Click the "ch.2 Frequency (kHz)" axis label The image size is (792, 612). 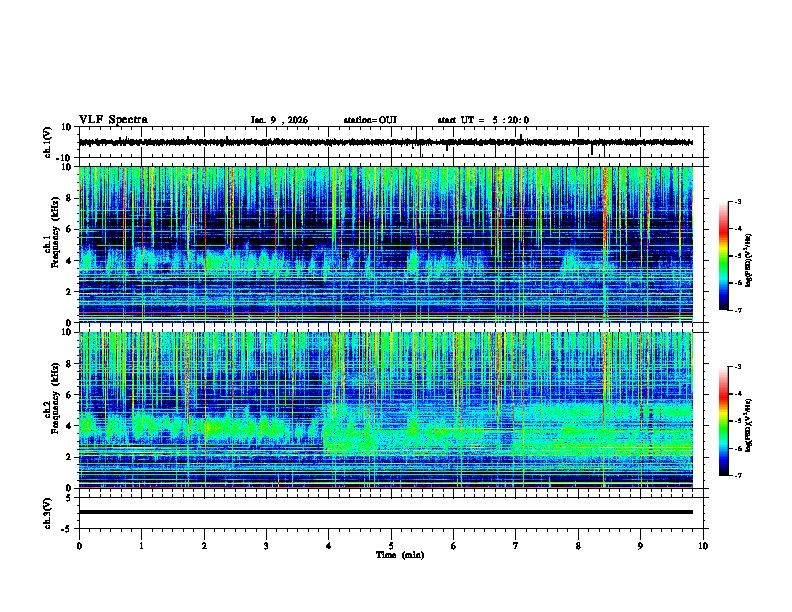point(52,398)
